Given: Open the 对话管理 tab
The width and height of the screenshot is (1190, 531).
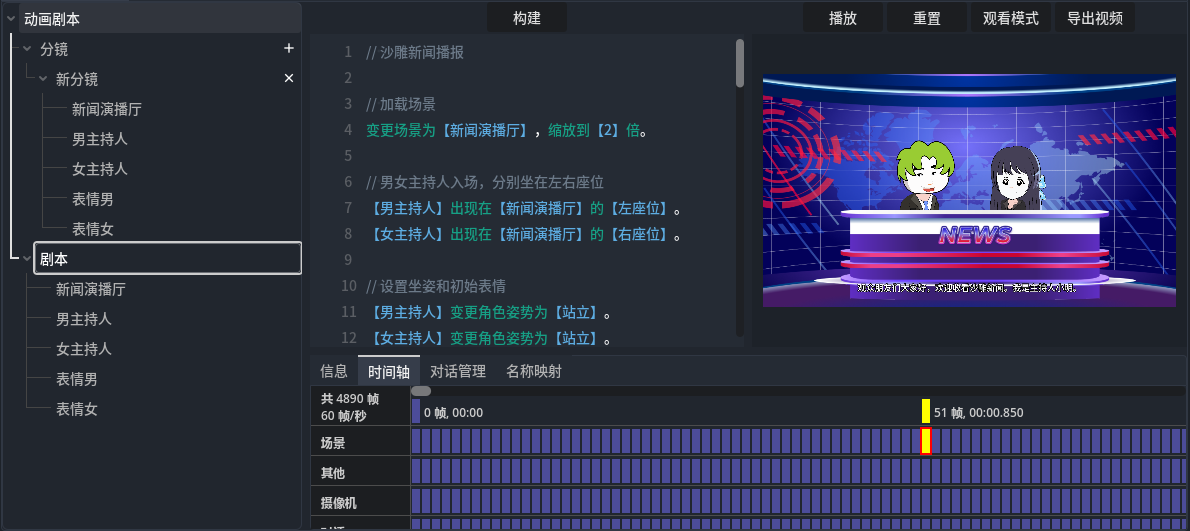Looking at the screenshot, I should tap(457, 371).
